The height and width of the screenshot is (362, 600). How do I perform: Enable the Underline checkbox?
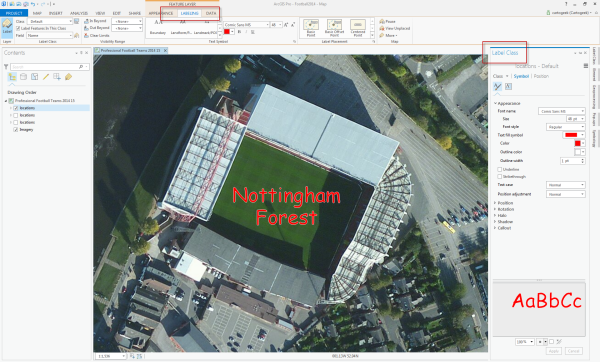pyautogui.click(x=500, y=169)
